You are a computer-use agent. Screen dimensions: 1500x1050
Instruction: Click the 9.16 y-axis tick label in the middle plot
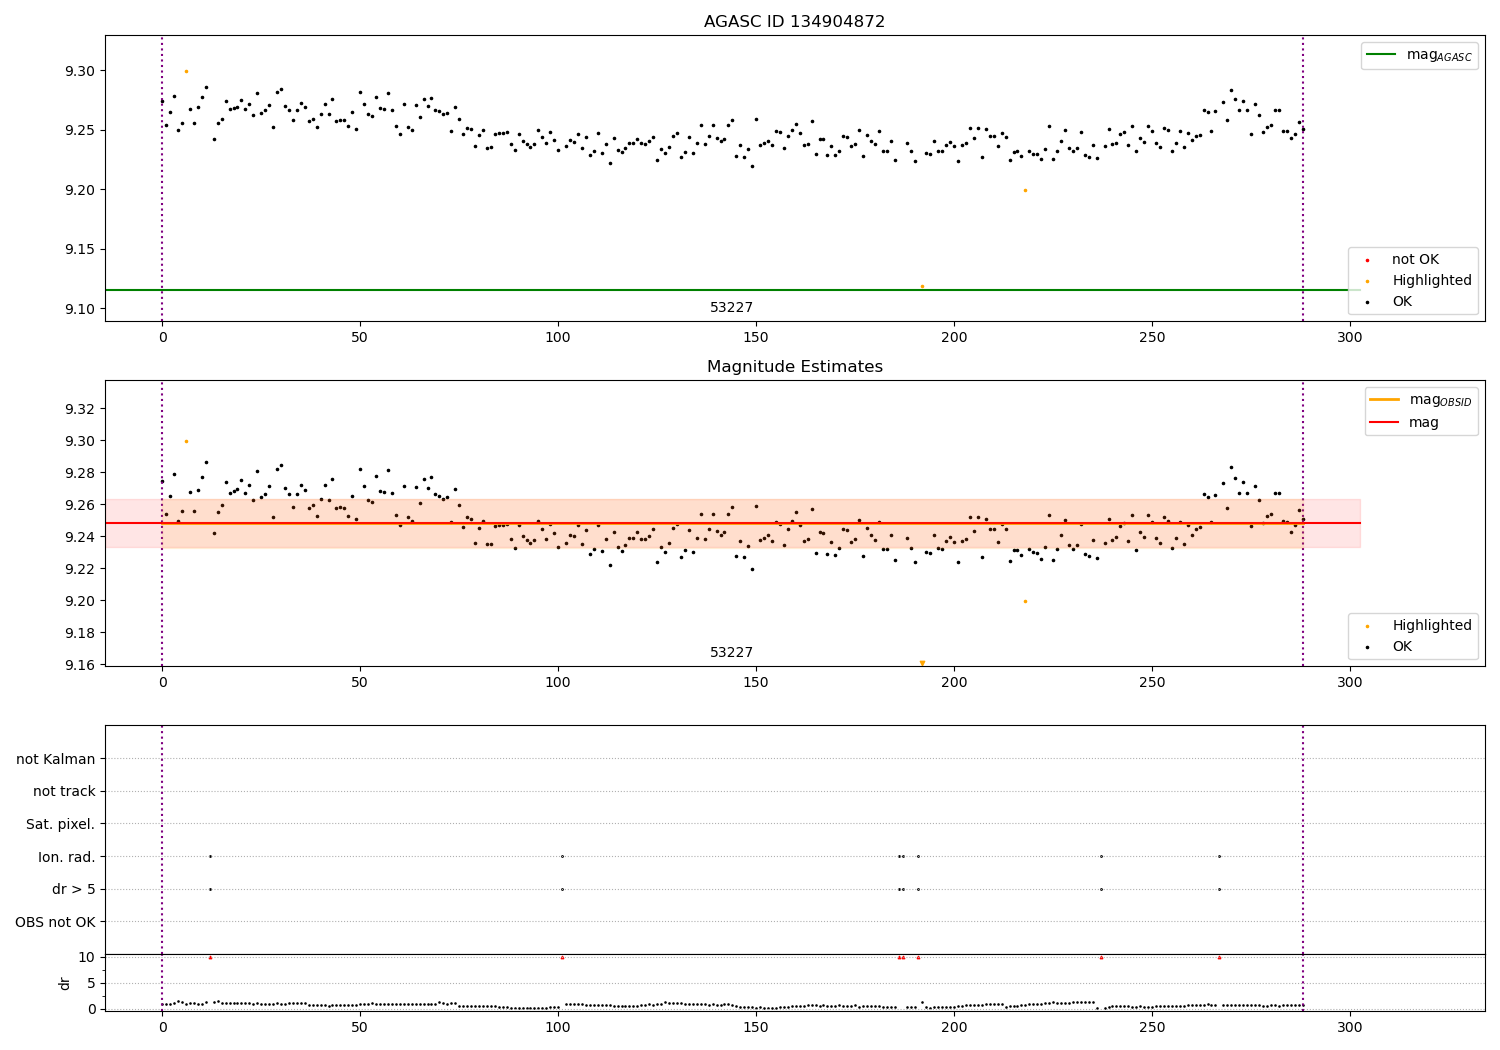(81, 665)
